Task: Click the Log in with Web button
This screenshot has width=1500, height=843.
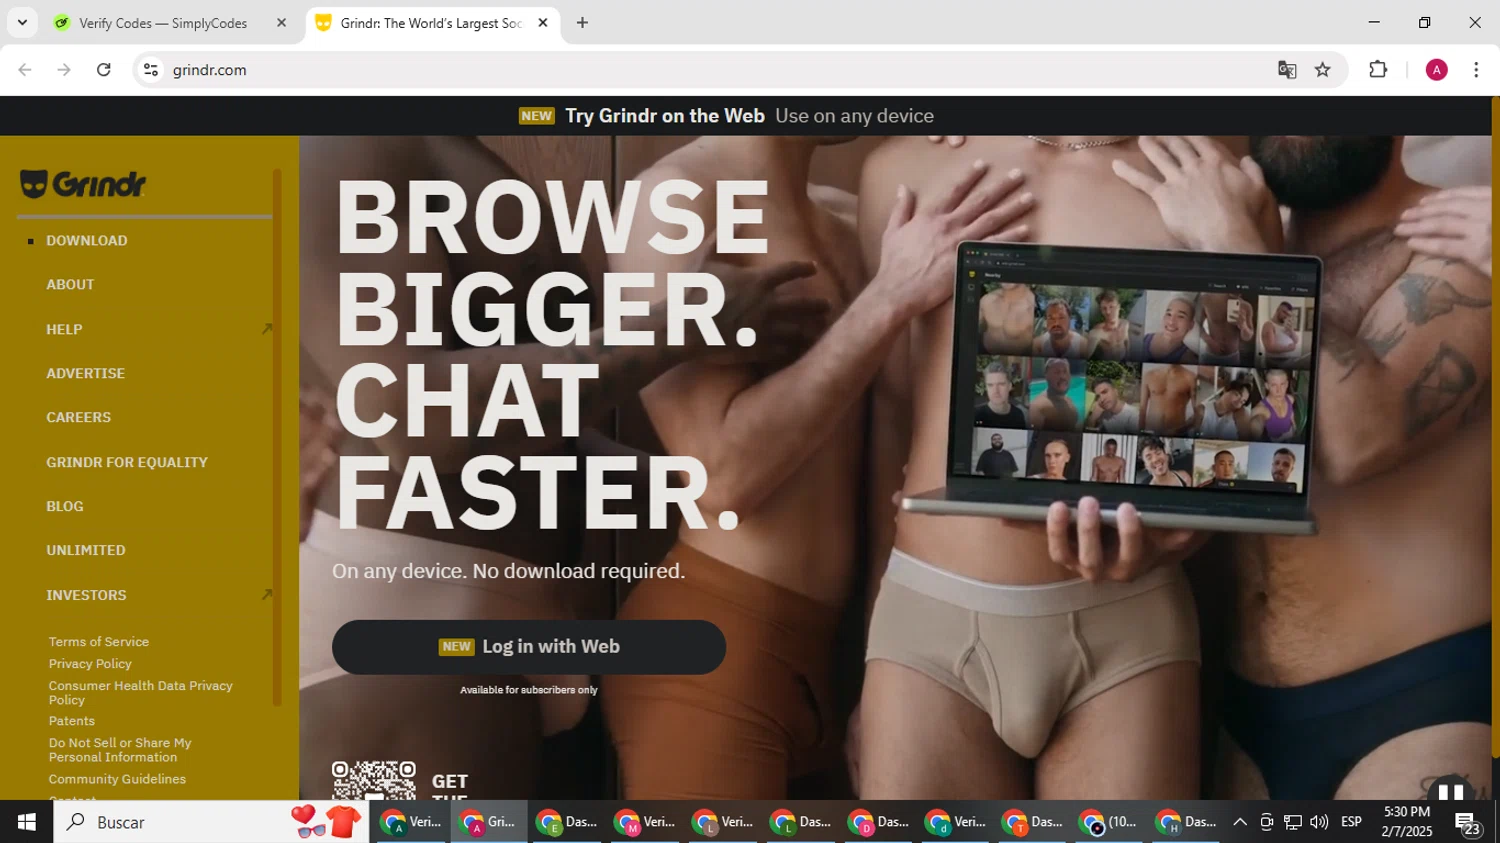Action: [x=529, y=647]
